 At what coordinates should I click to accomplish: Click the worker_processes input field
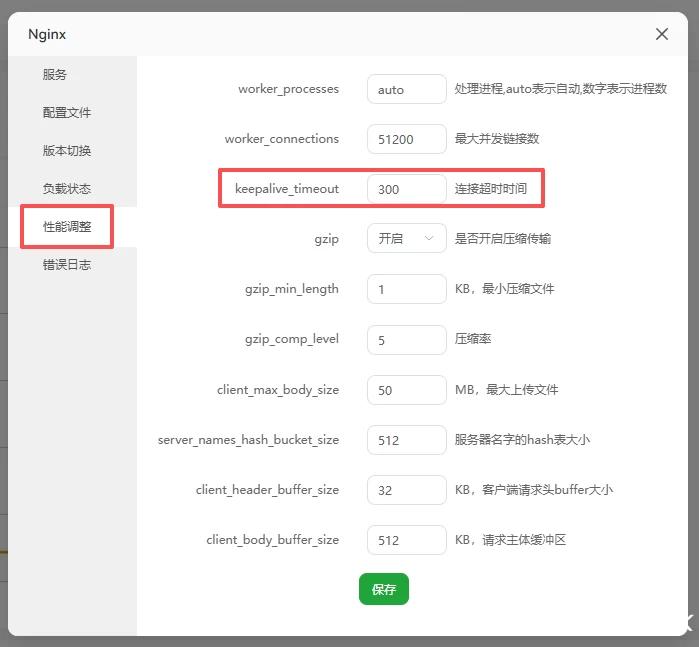point(406,89)
